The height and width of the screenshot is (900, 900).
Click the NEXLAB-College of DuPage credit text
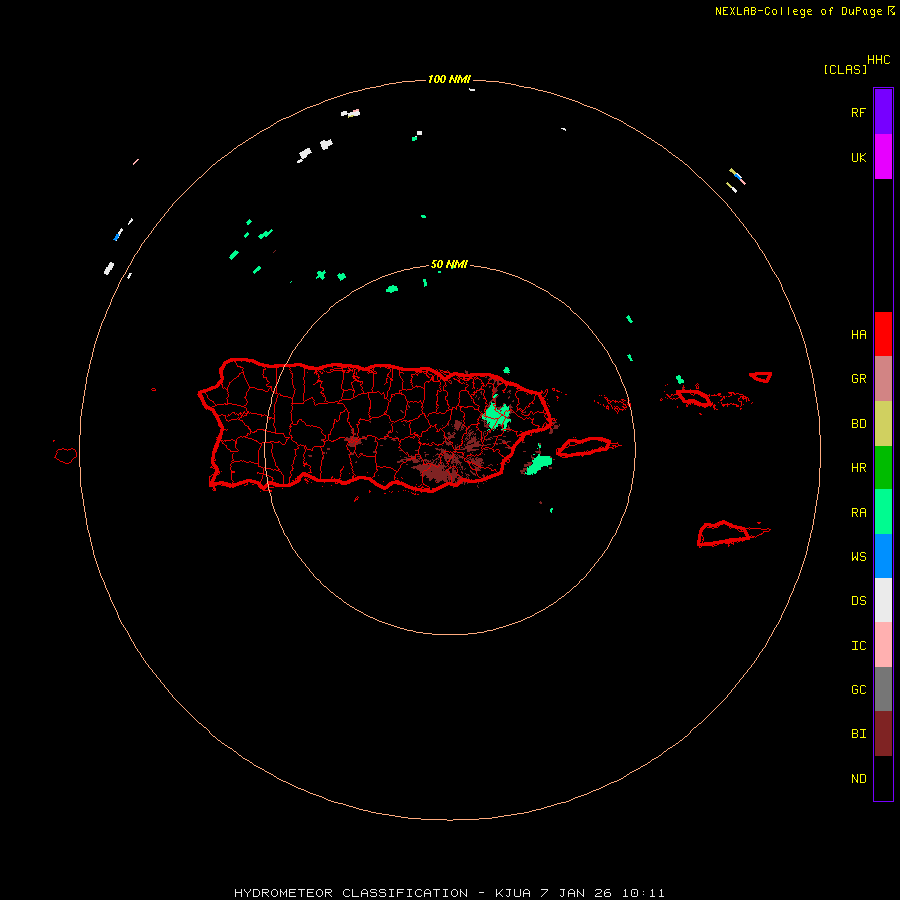point(798,11)
